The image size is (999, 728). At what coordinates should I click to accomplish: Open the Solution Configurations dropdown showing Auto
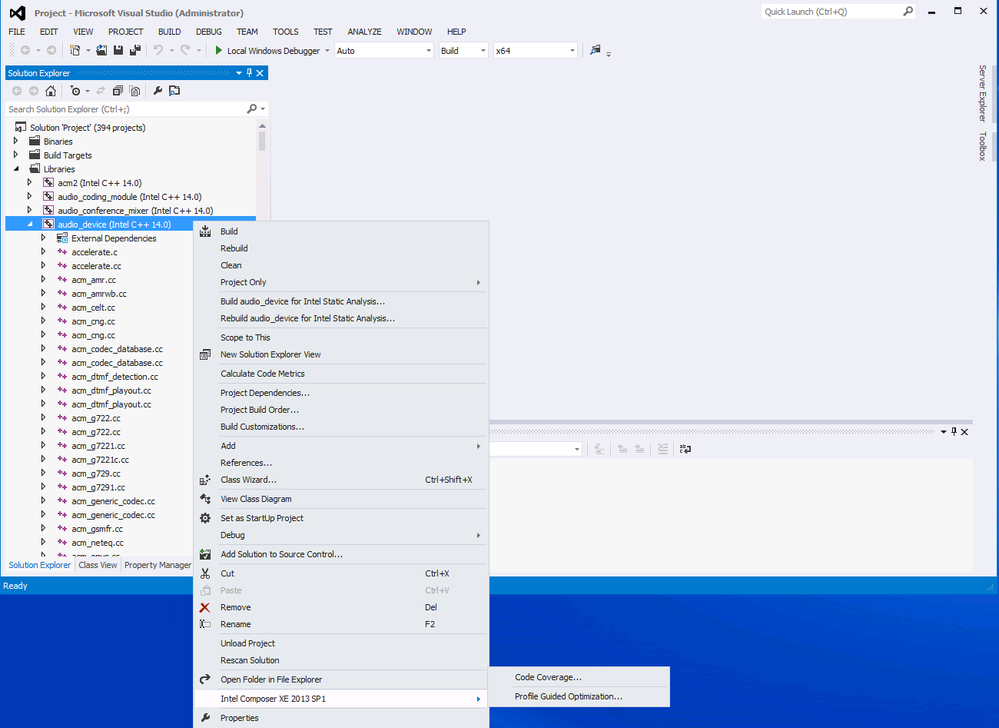384,50
